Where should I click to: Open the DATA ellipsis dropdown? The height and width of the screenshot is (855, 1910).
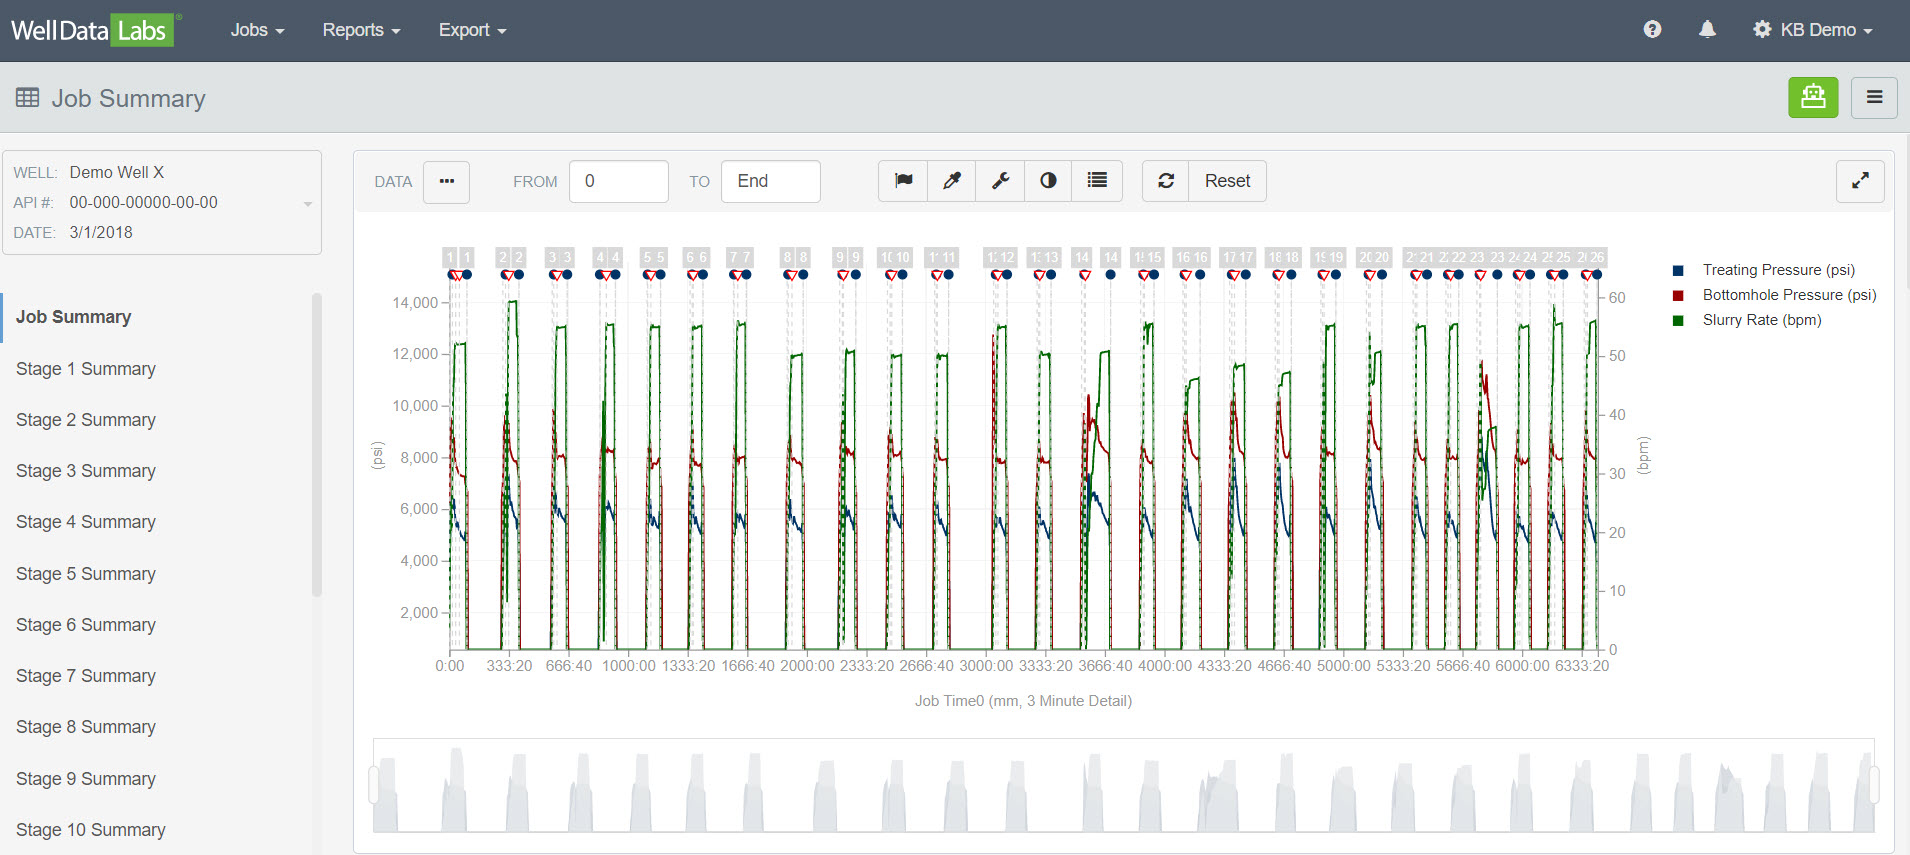click(x=446, y=182)
